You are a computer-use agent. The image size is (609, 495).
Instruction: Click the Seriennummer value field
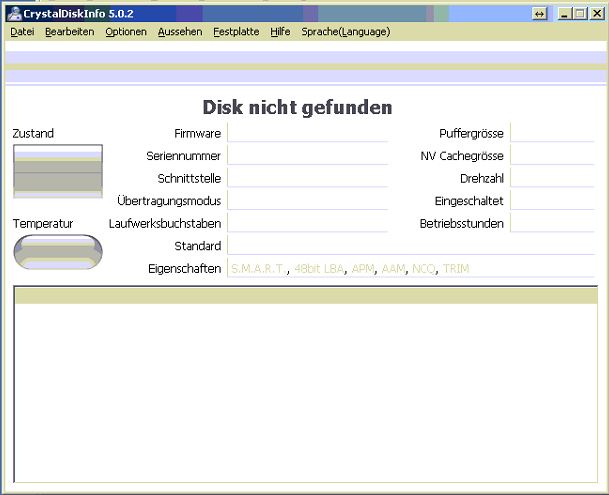(x=307, y=155)
